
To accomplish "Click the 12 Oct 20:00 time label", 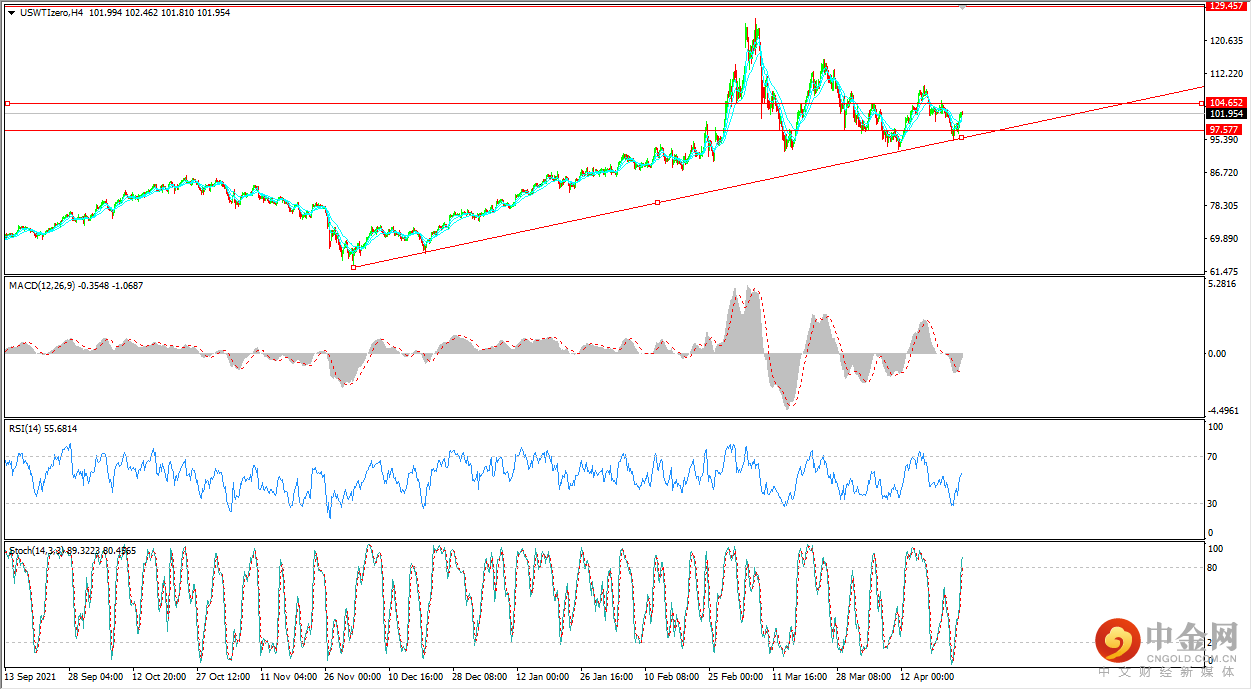I will coord(160,676).
